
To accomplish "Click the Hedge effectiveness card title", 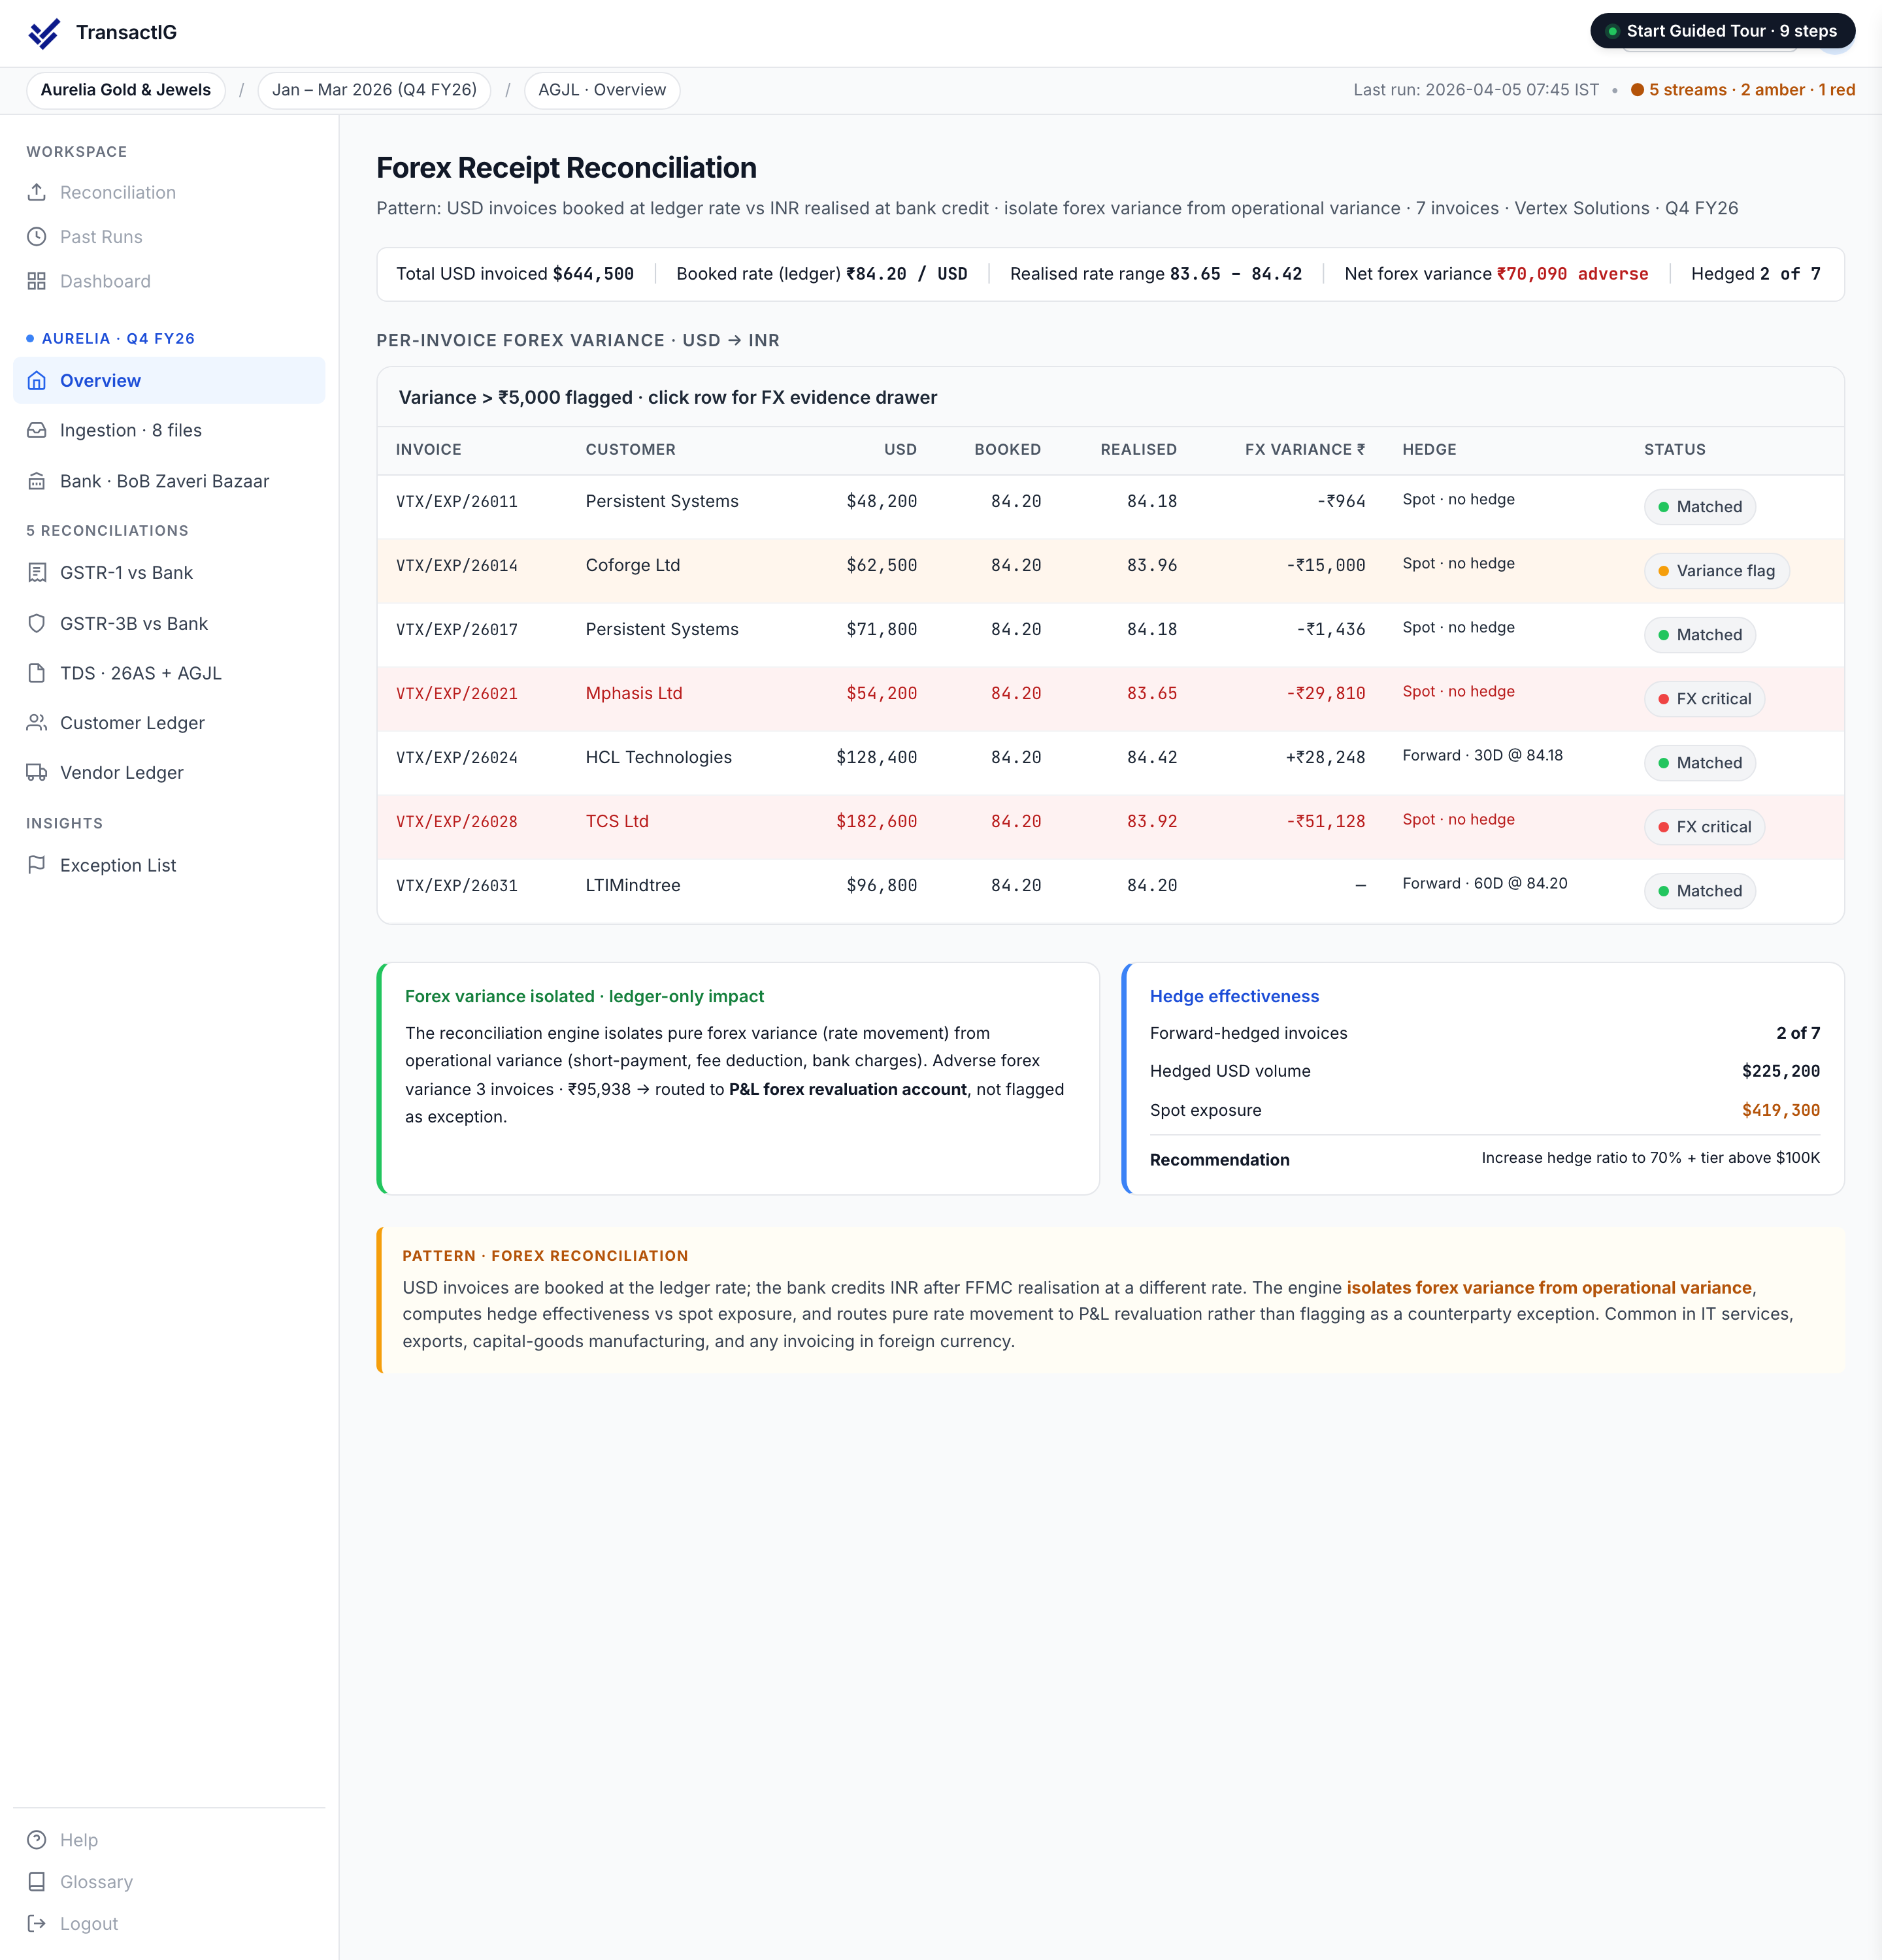I will (1234, 996).
